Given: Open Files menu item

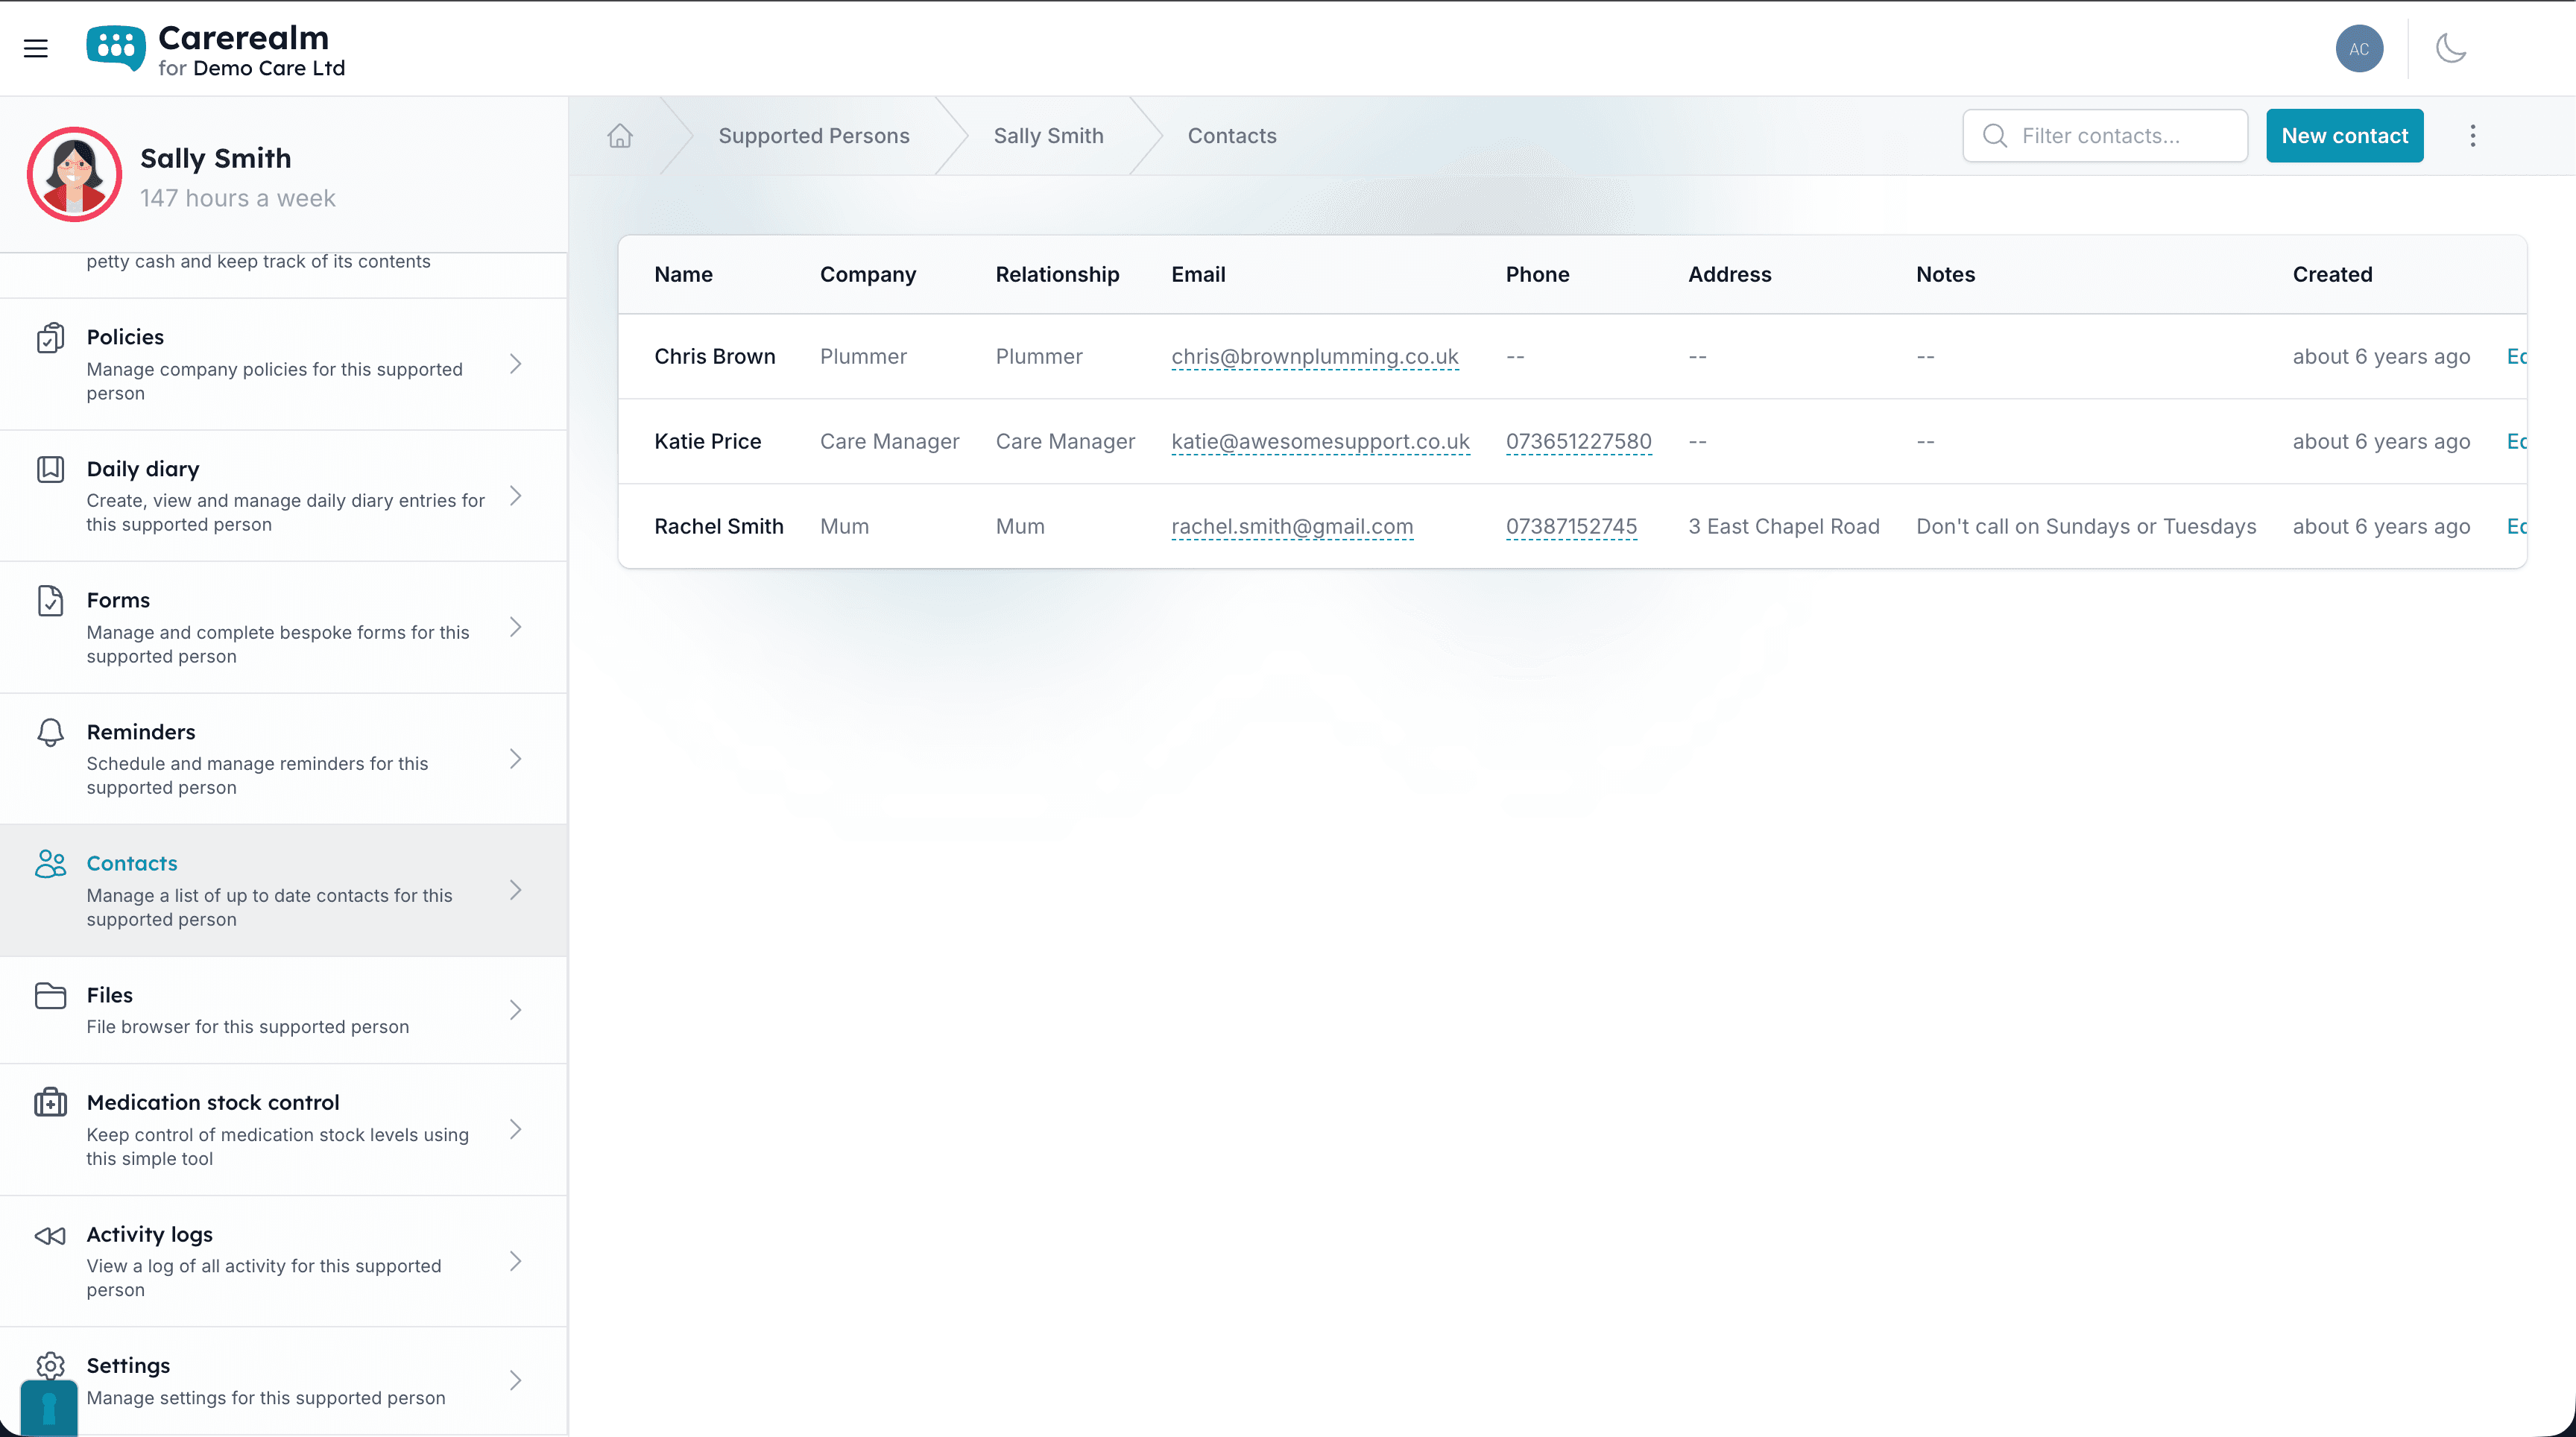Looking at the screenshot, I should [x=284, y=1010].
